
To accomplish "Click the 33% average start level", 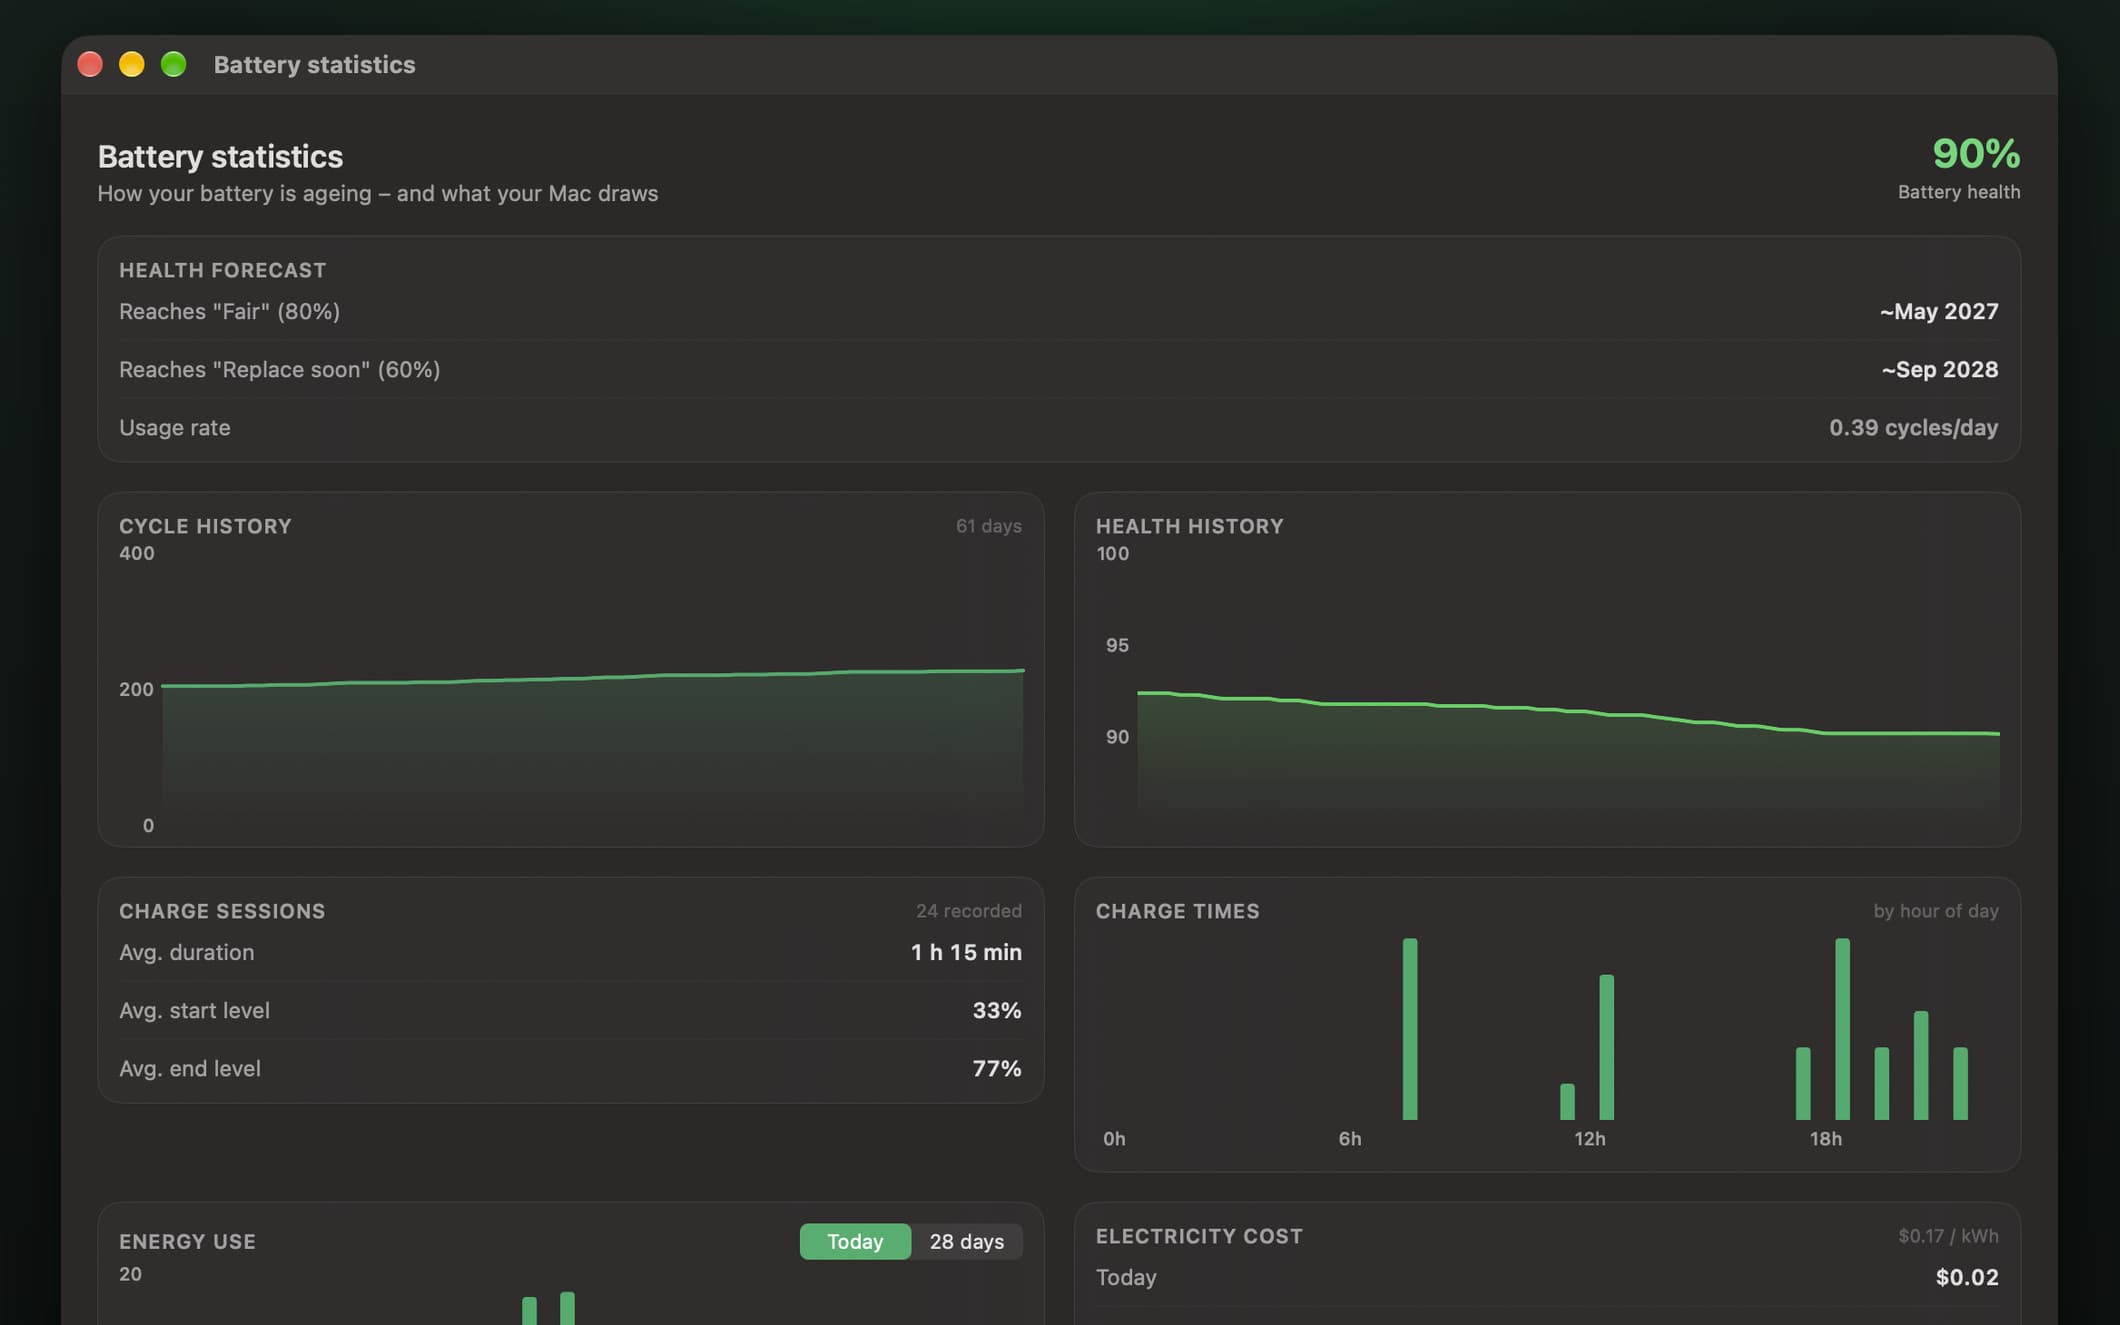I will (997, 1010).
